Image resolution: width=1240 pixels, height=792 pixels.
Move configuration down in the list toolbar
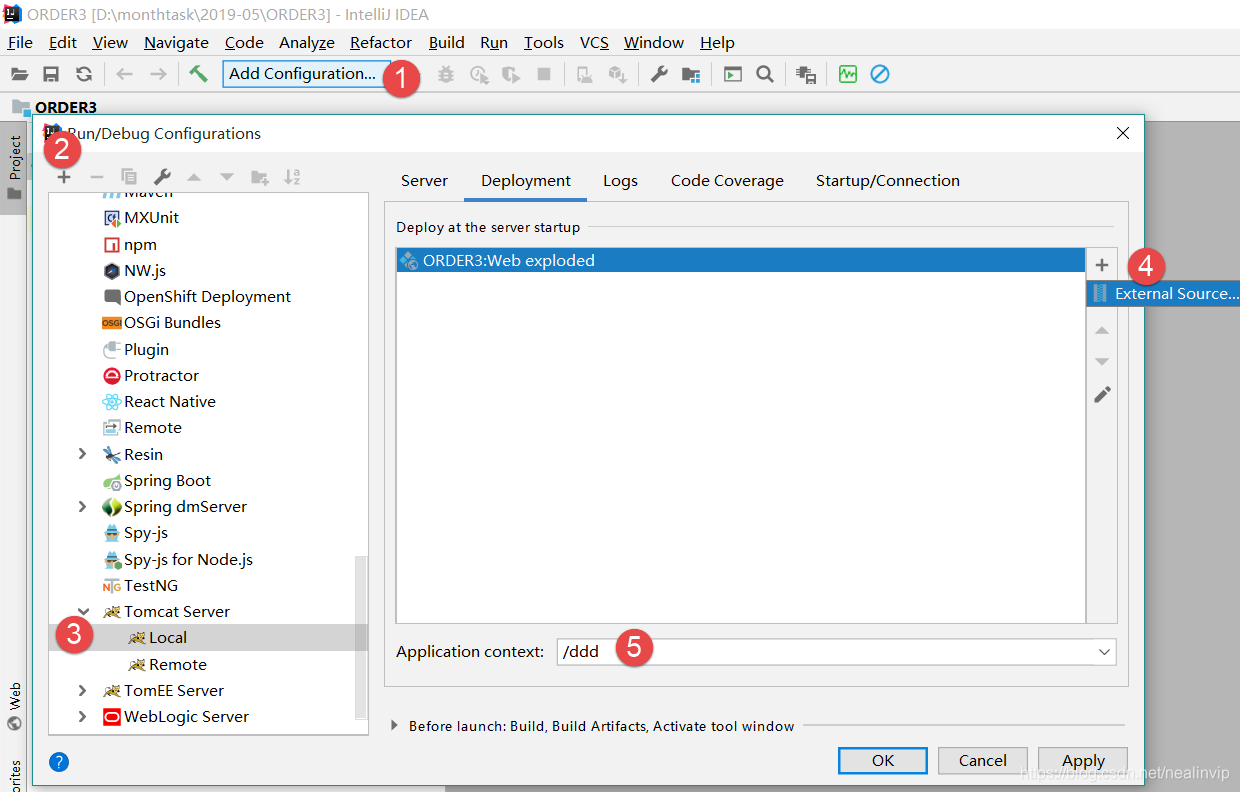point(227,177)
